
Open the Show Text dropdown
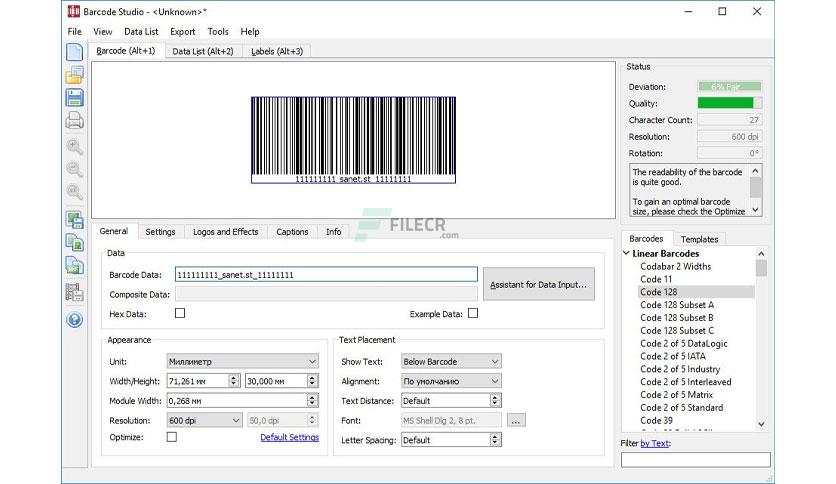pos(451,361)
